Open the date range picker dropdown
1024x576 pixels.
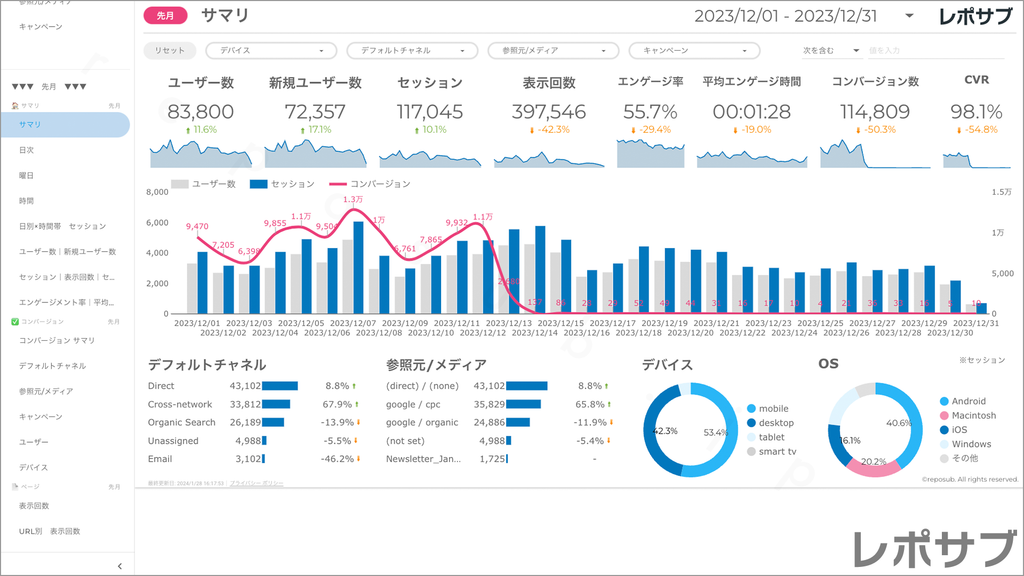(908, 16)
